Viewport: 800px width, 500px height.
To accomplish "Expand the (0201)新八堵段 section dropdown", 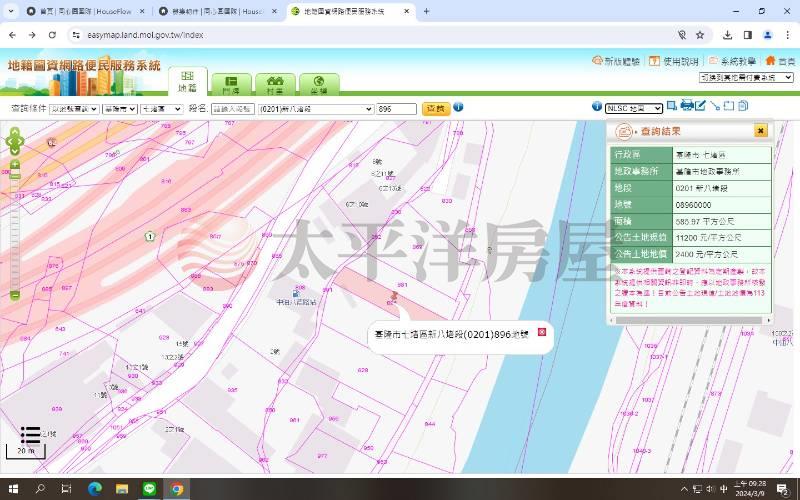I will click(316, 108).
